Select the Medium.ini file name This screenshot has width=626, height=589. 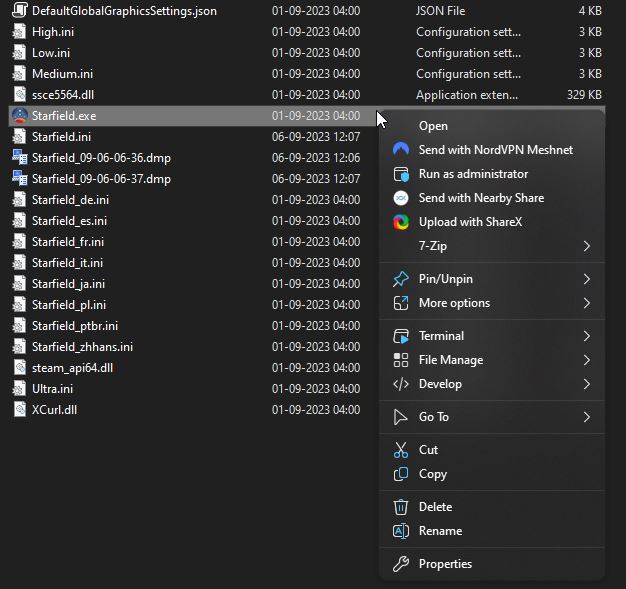pos(63,74)
